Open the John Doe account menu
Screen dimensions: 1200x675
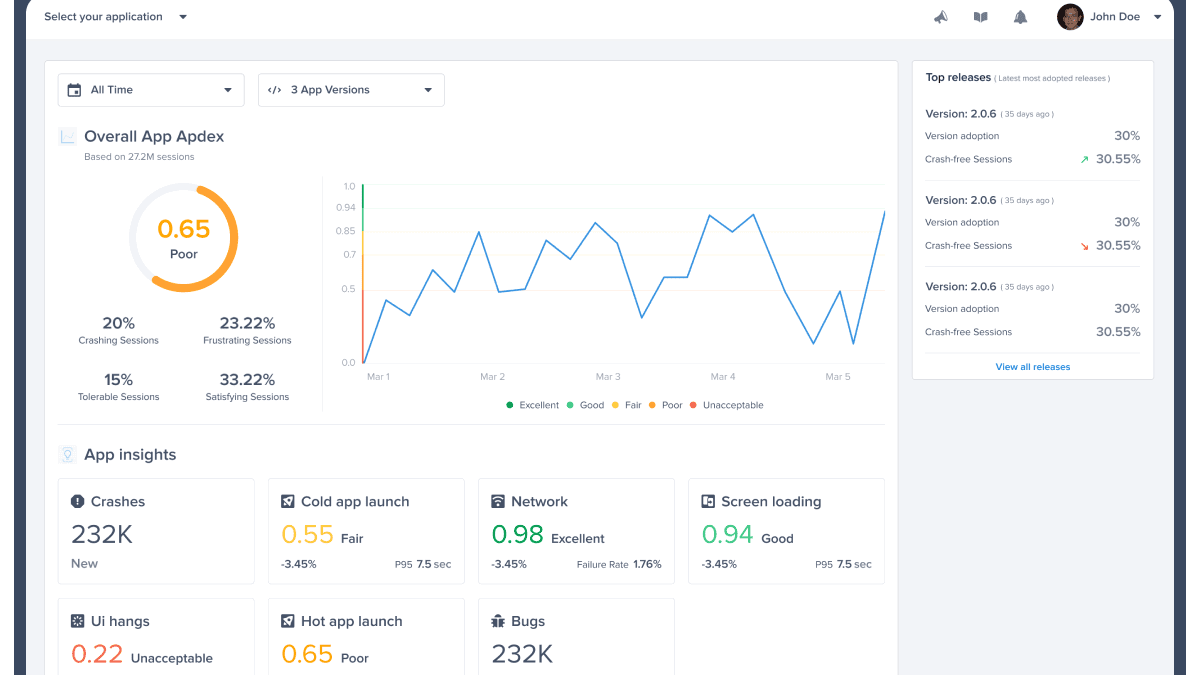1112,16
